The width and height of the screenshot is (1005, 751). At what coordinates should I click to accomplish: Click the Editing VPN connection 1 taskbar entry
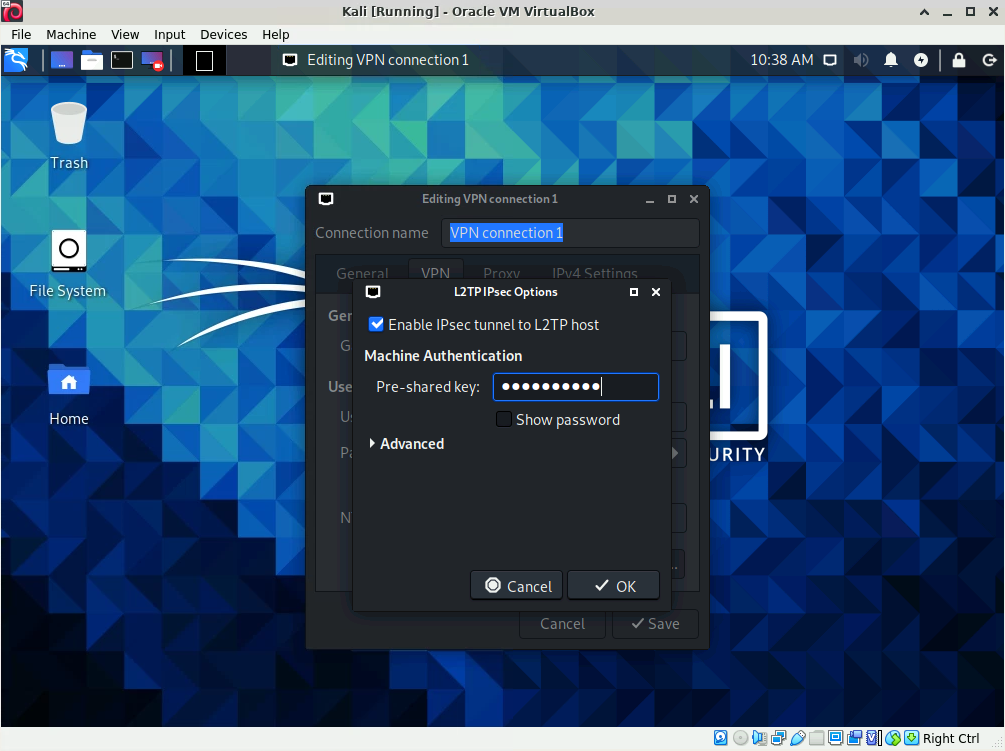376,60
